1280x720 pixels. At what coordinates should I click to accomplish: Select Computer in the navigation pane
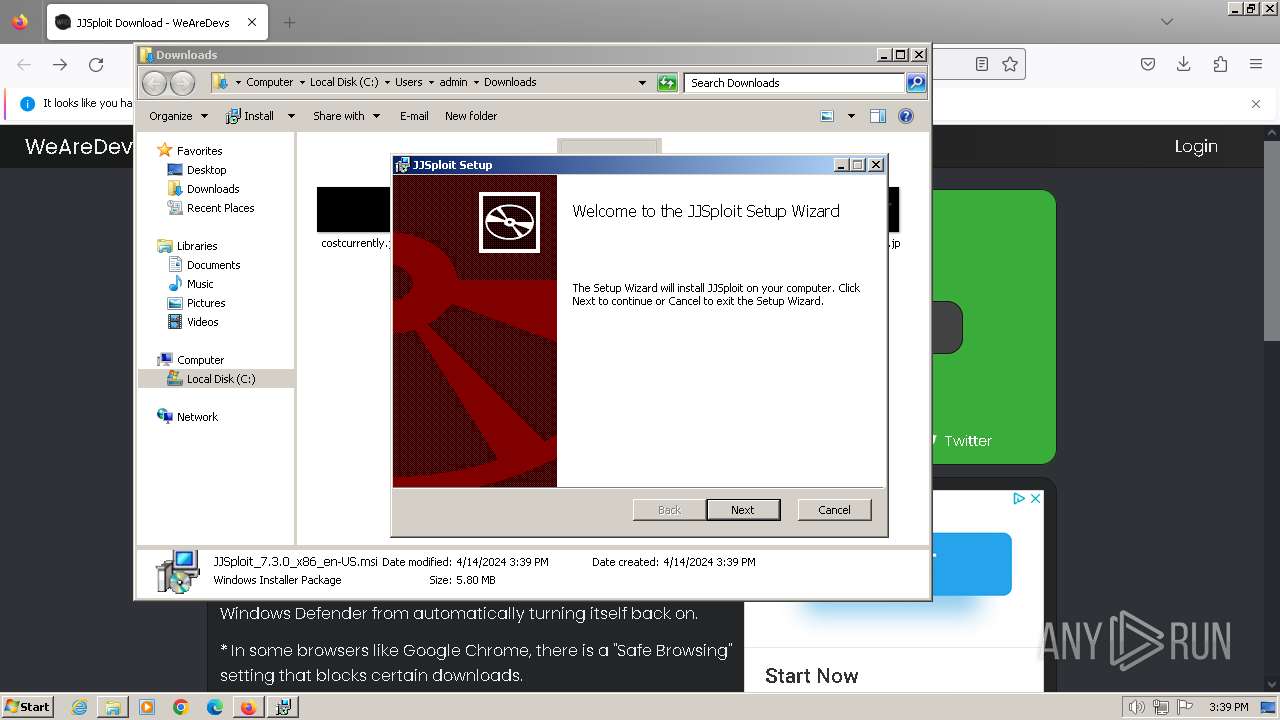(200, 360)
